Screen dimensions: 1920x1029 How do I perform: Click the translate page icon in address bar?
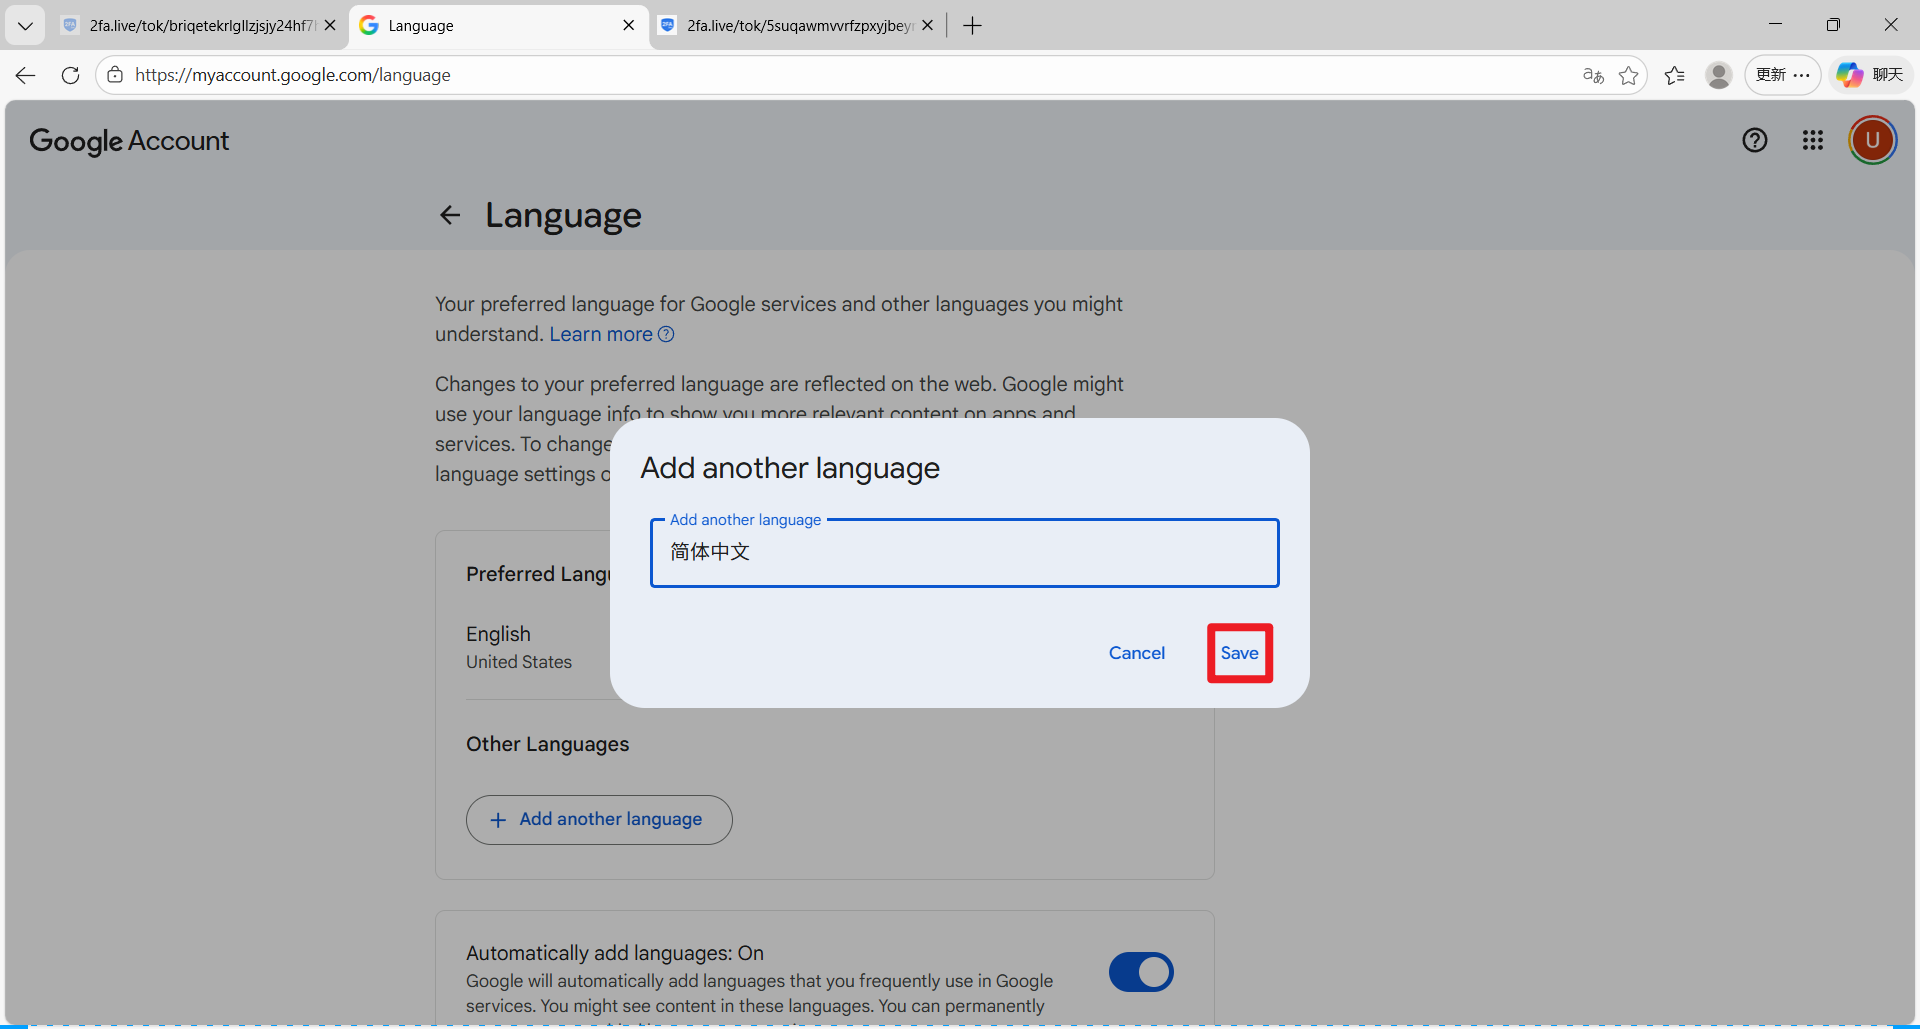(x=1593, y=75)
